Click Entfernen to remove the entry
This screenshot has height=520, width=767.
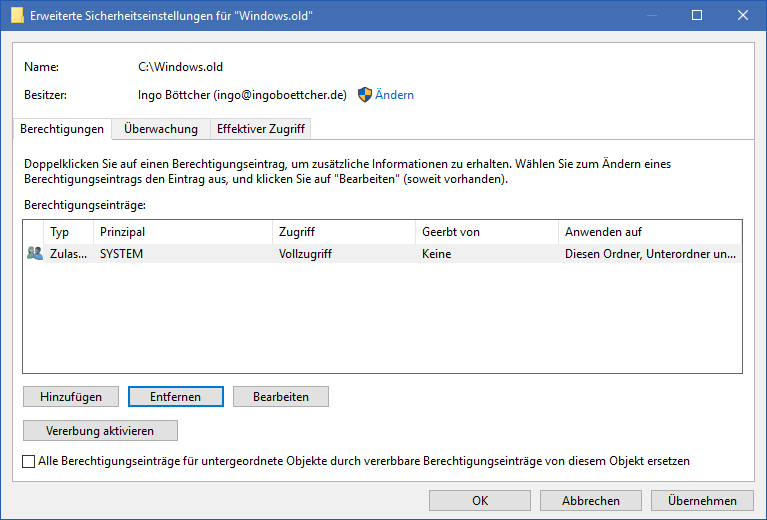pyautogui.click(x=176, y=397)
